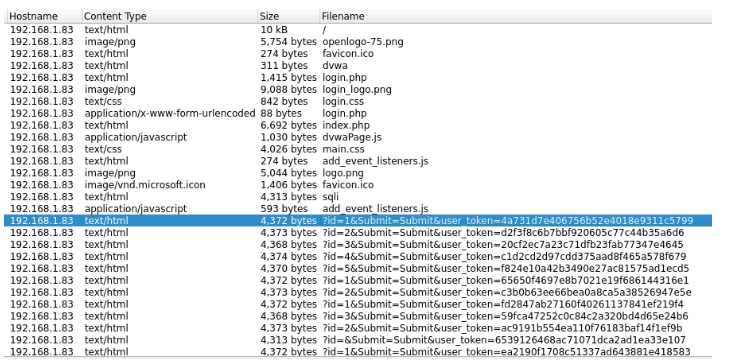Choose the login.php entry of 1,415 bytes
Viewport: 732px width, 362px height.
(x=358, y=77)
